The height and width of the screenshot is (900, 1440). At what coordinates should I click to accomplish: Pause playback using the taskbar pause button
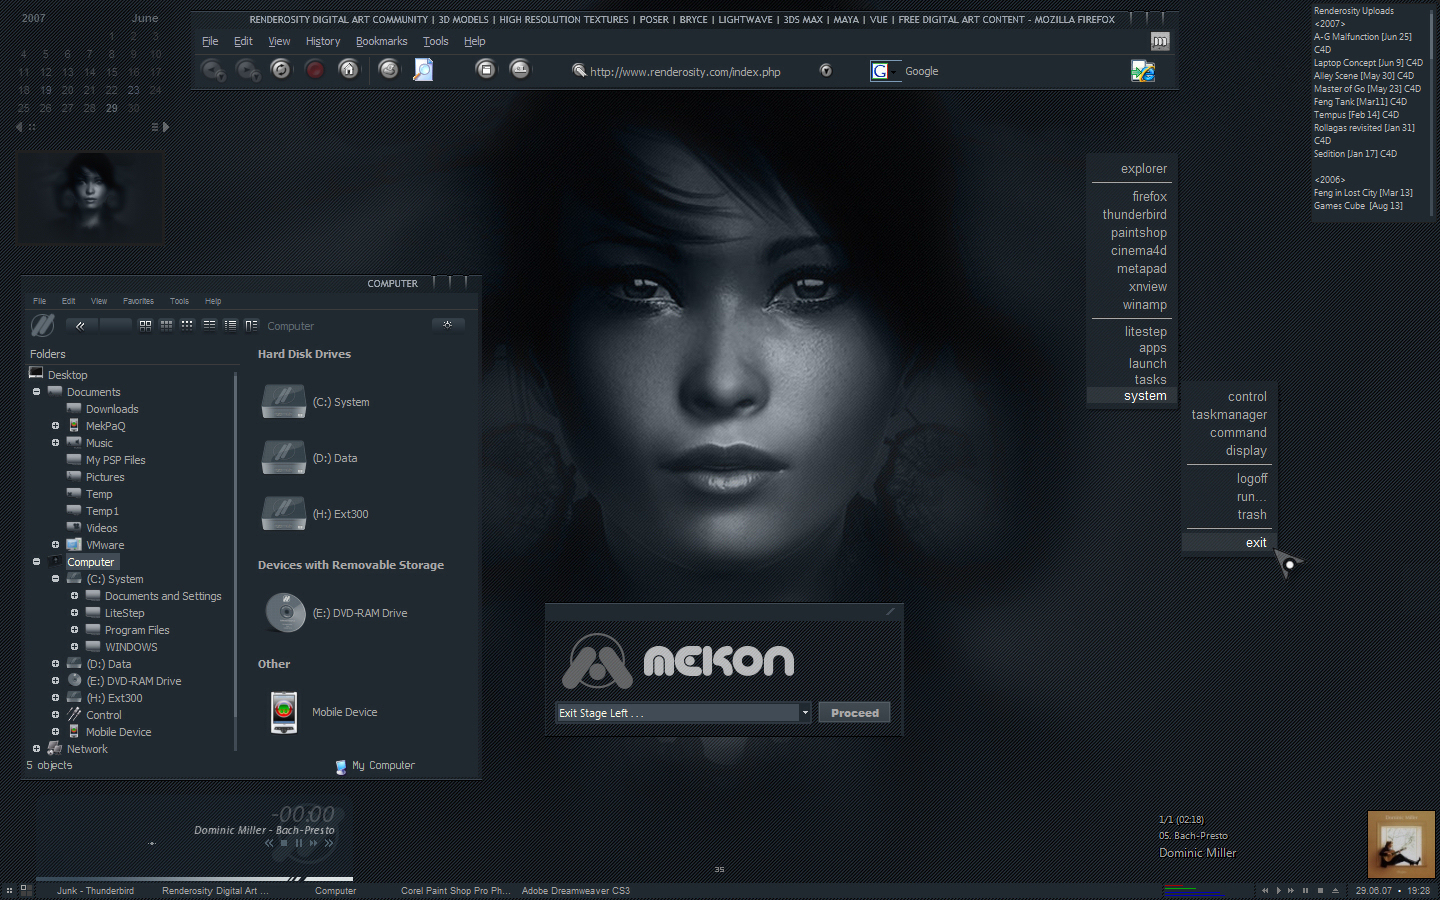1305,890
